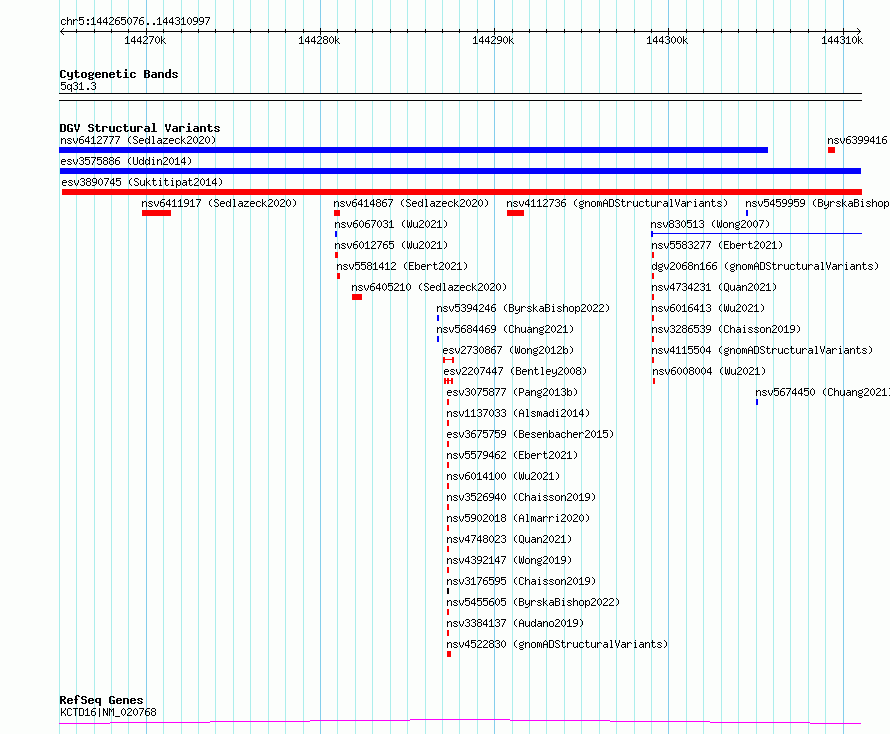
Task: Open dgv2068n166 (gnomADStructuralVariants) variant
Action: pyautogui.click(x=765, y=266)
